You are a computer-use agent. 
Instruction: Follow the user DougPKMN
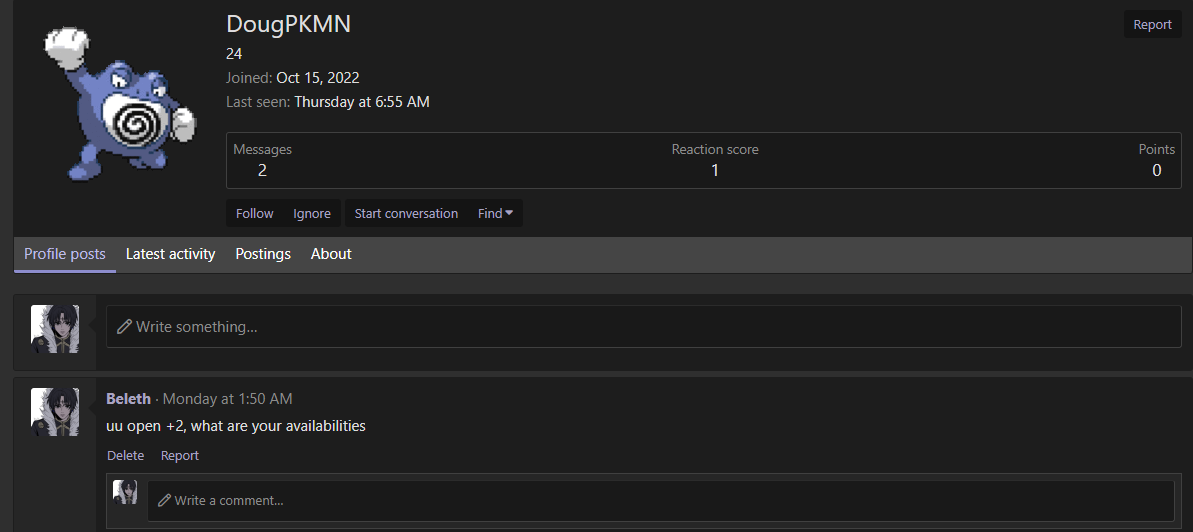tap(254, 213)
